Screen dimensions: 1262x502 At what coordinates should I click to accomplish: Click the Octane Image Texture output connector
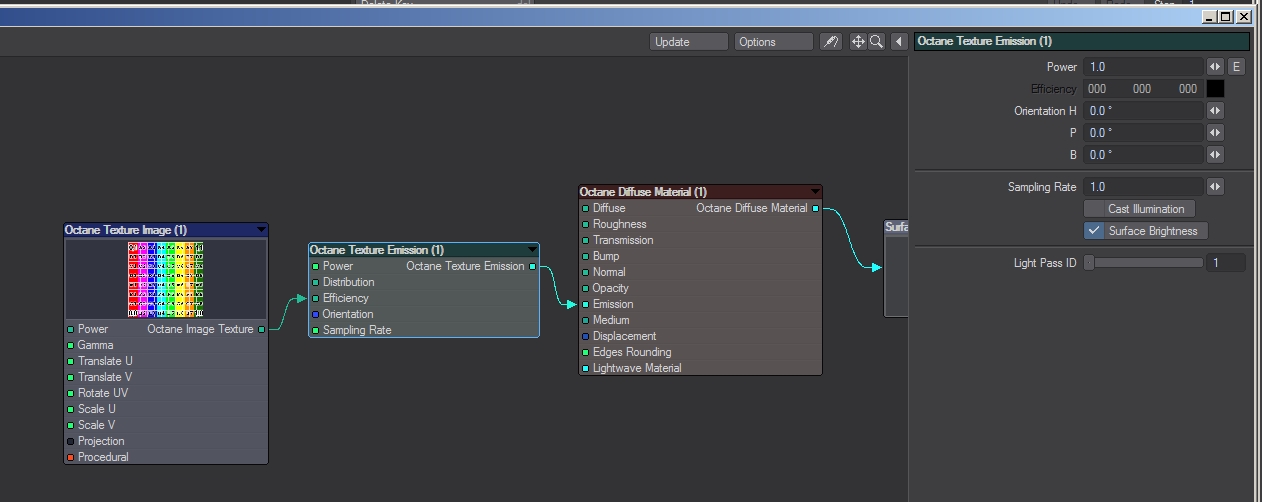(262, 329)
